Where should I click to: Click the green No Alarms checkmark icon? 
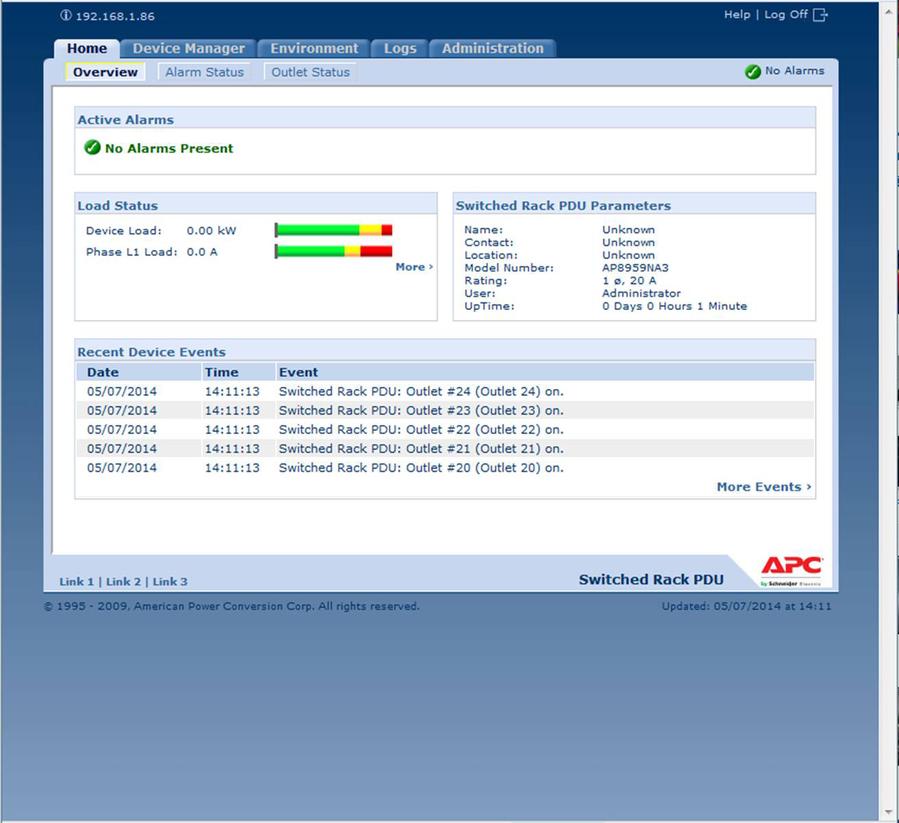(x=753, y=72)
